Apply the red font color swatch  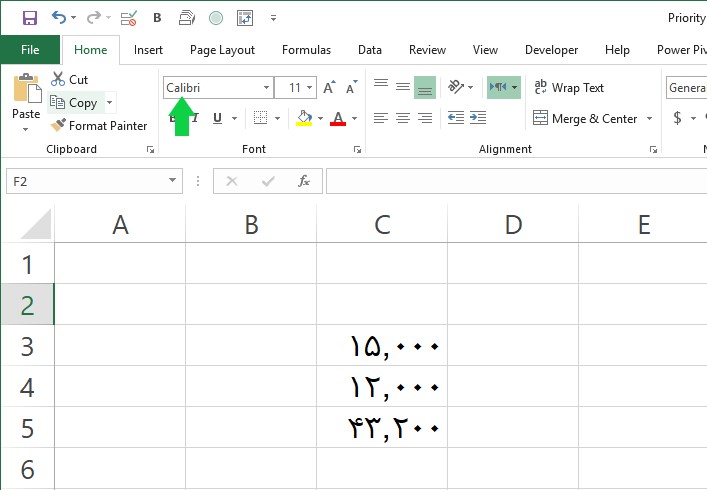pos(338,118)
